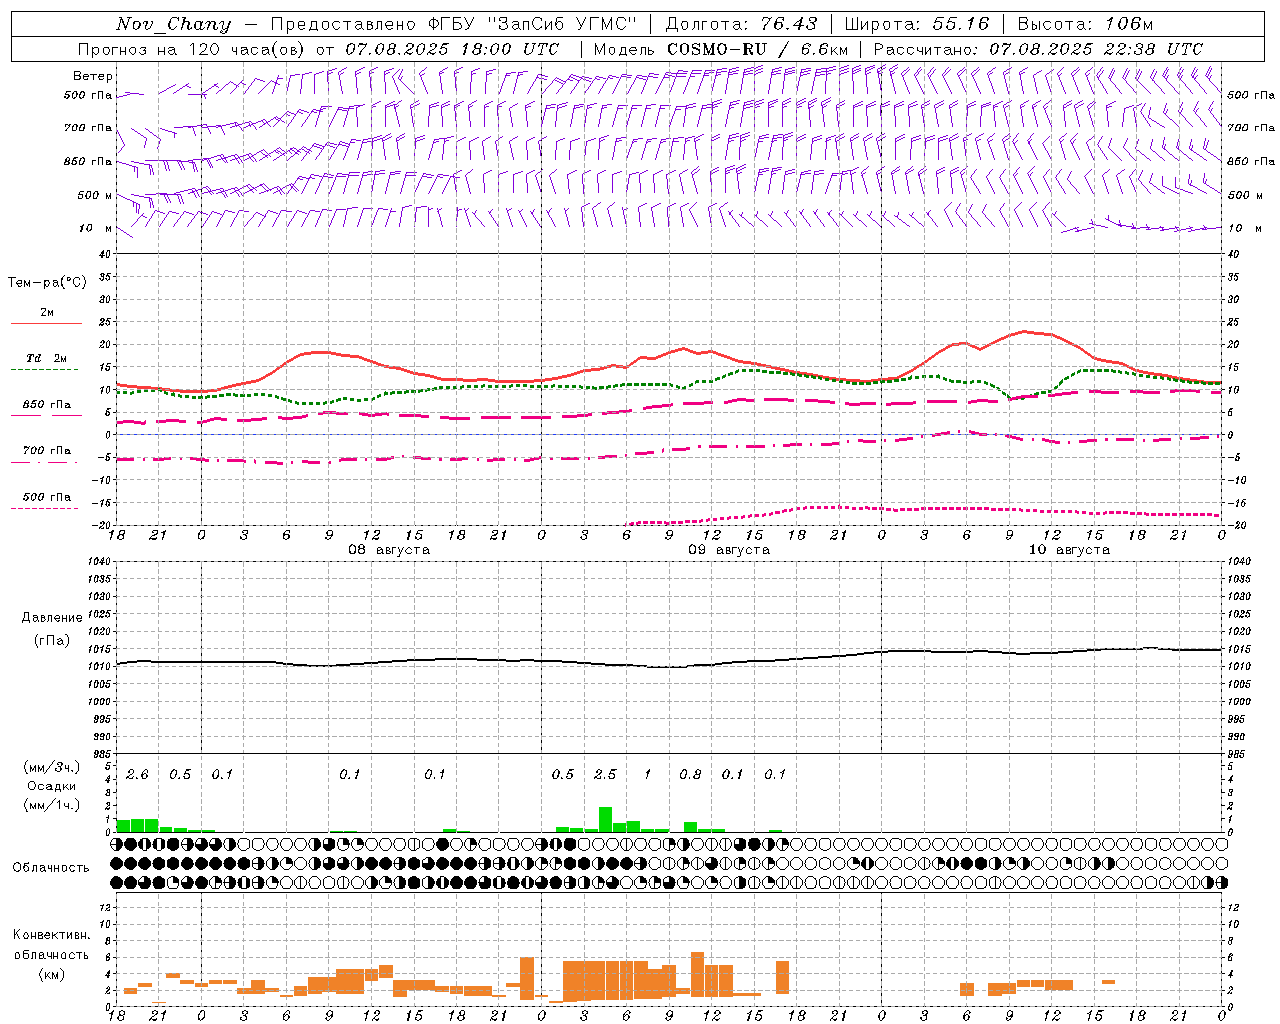1280x1024 pixels.
Task: Click the elevation text Высота: 106м
Action: pyautogui.click(x=1085, y=24)
